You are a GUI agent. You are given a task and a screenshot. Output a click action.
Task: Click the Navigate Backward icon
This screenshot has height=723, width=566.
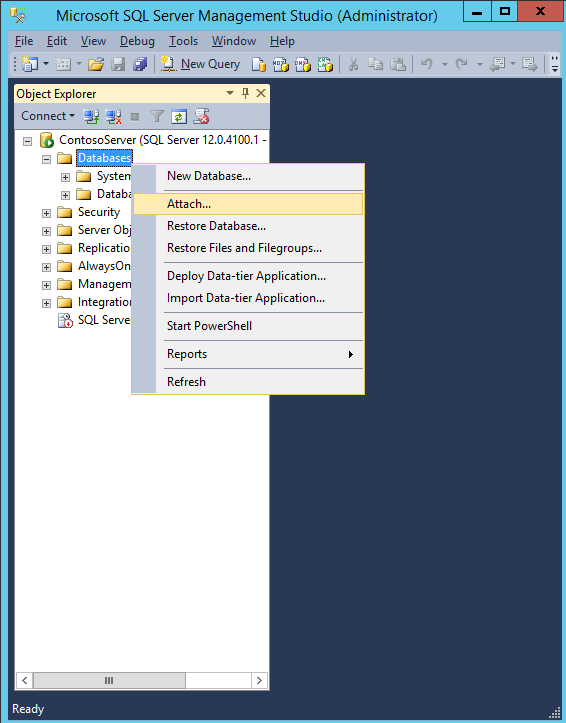pyautogui.click(x=497, y=64)
